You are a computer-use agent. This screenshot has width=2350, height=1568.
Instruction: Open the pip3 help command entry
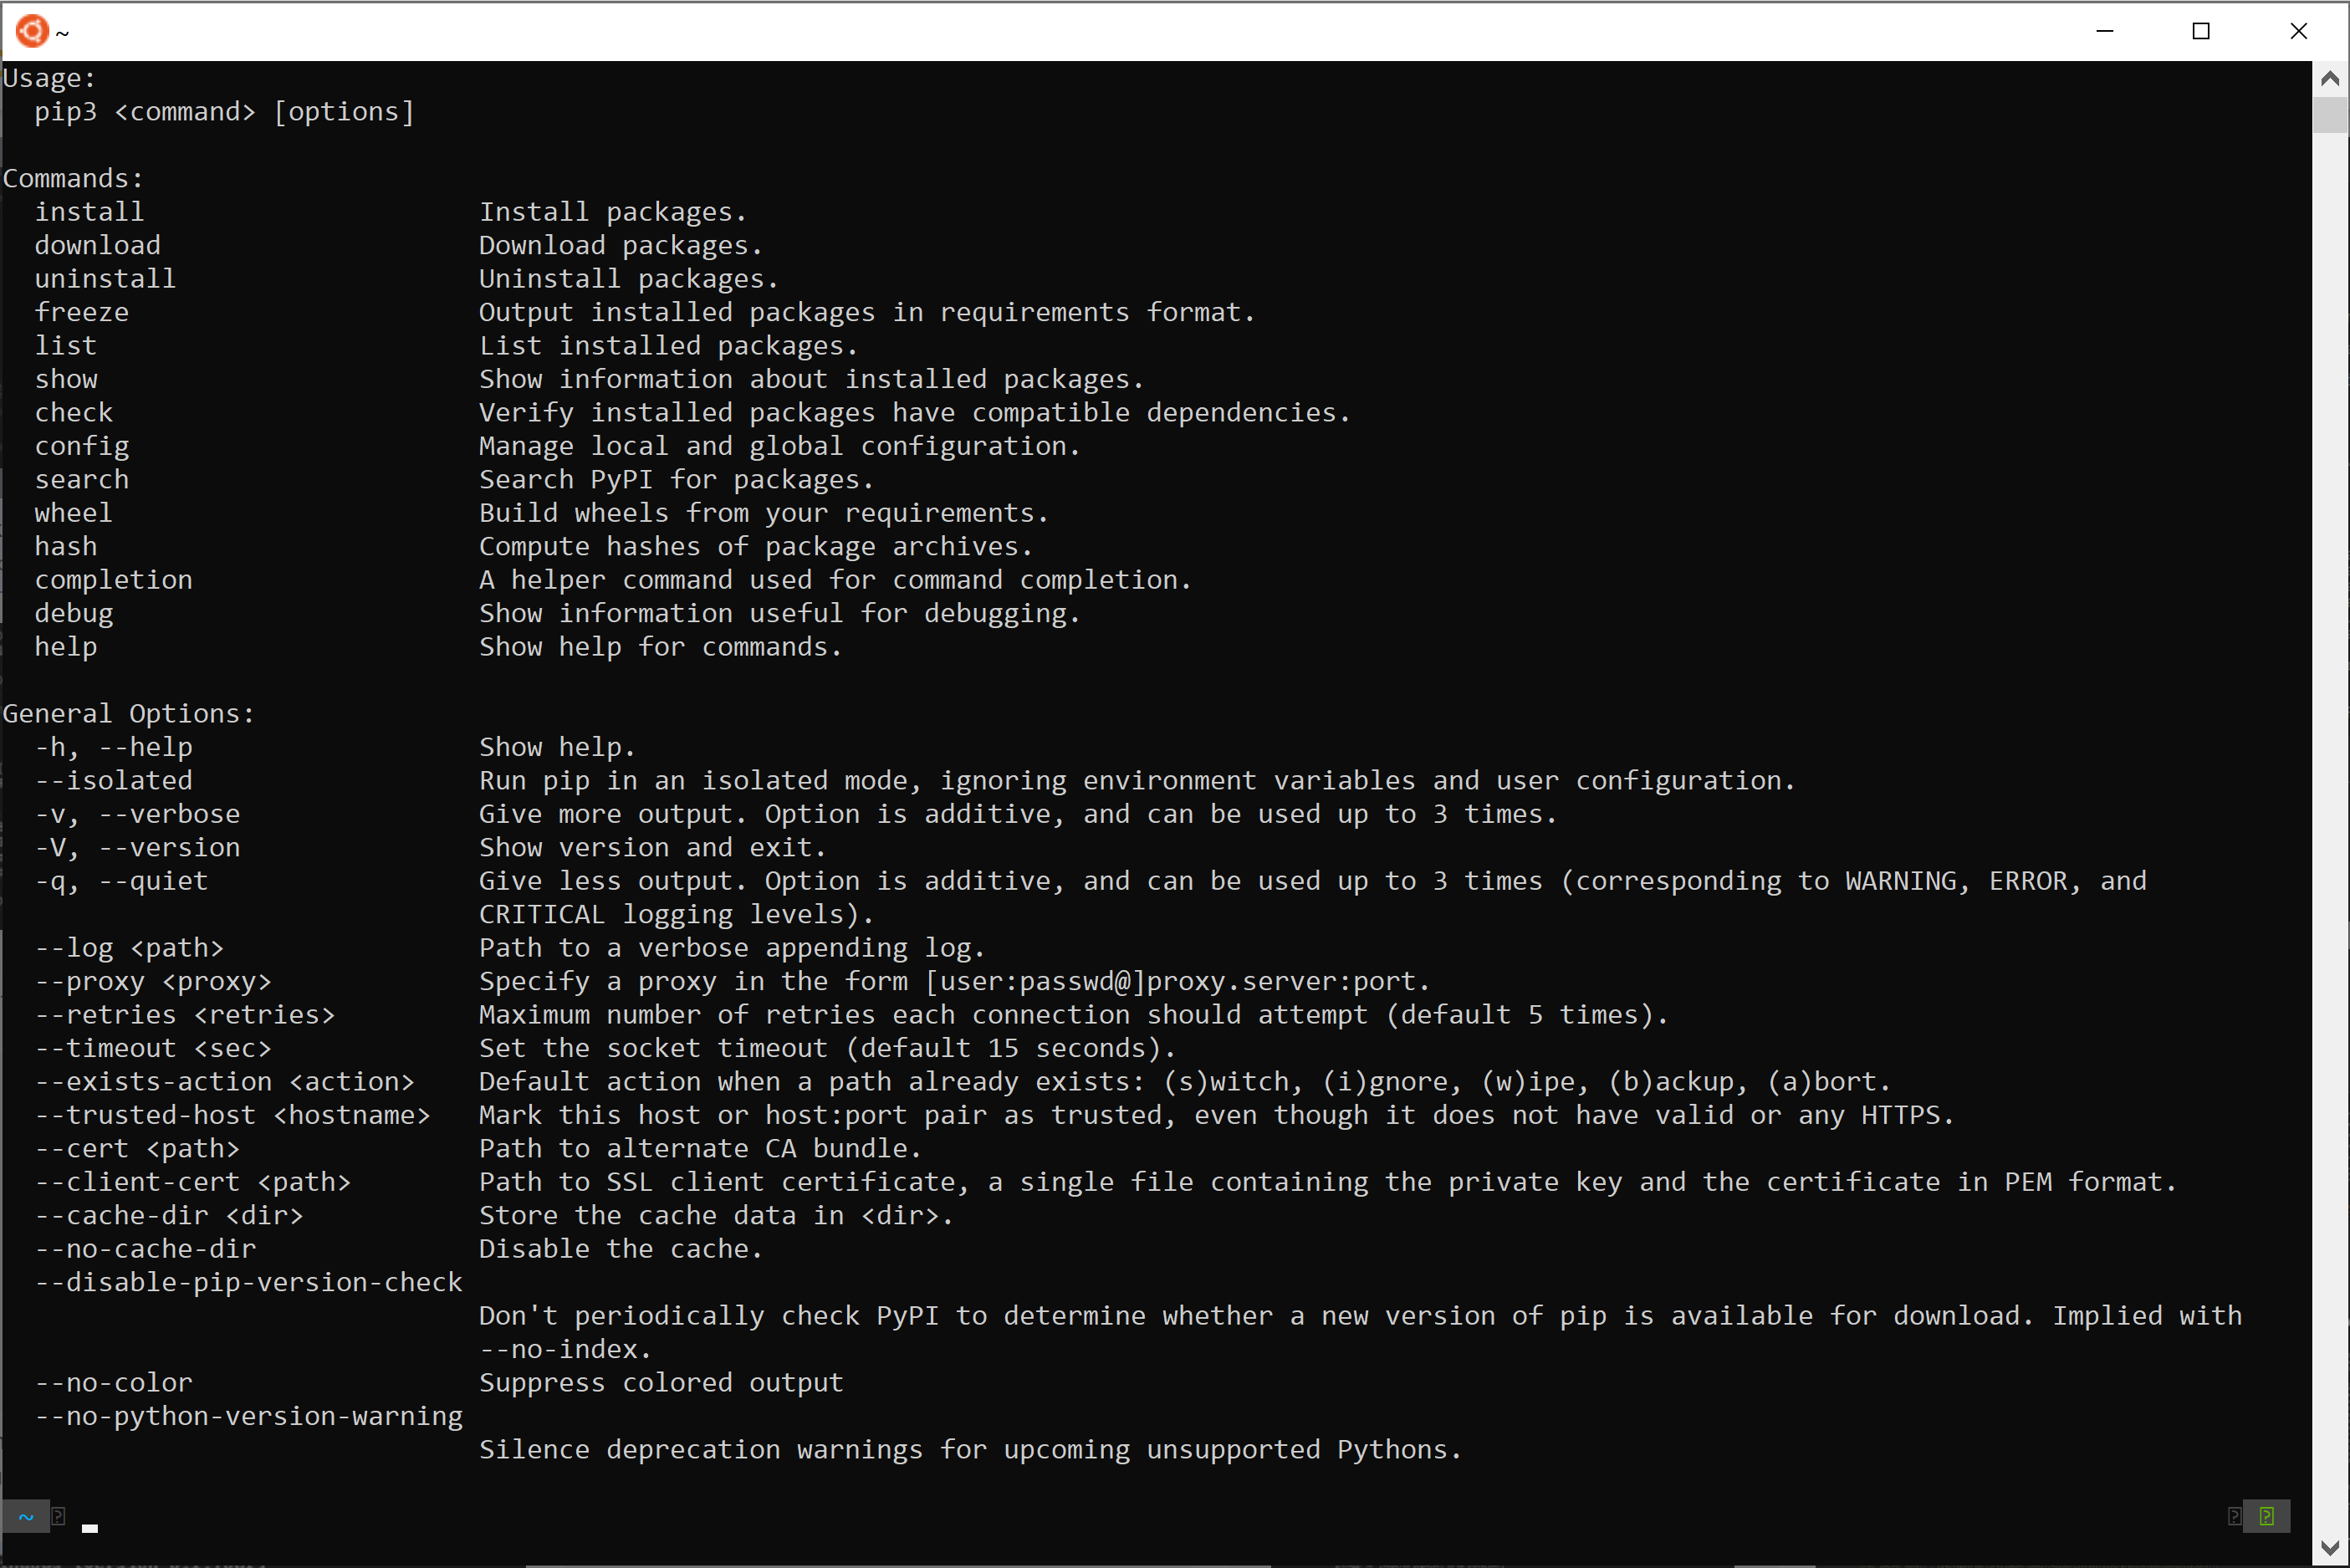click(63, 647)
